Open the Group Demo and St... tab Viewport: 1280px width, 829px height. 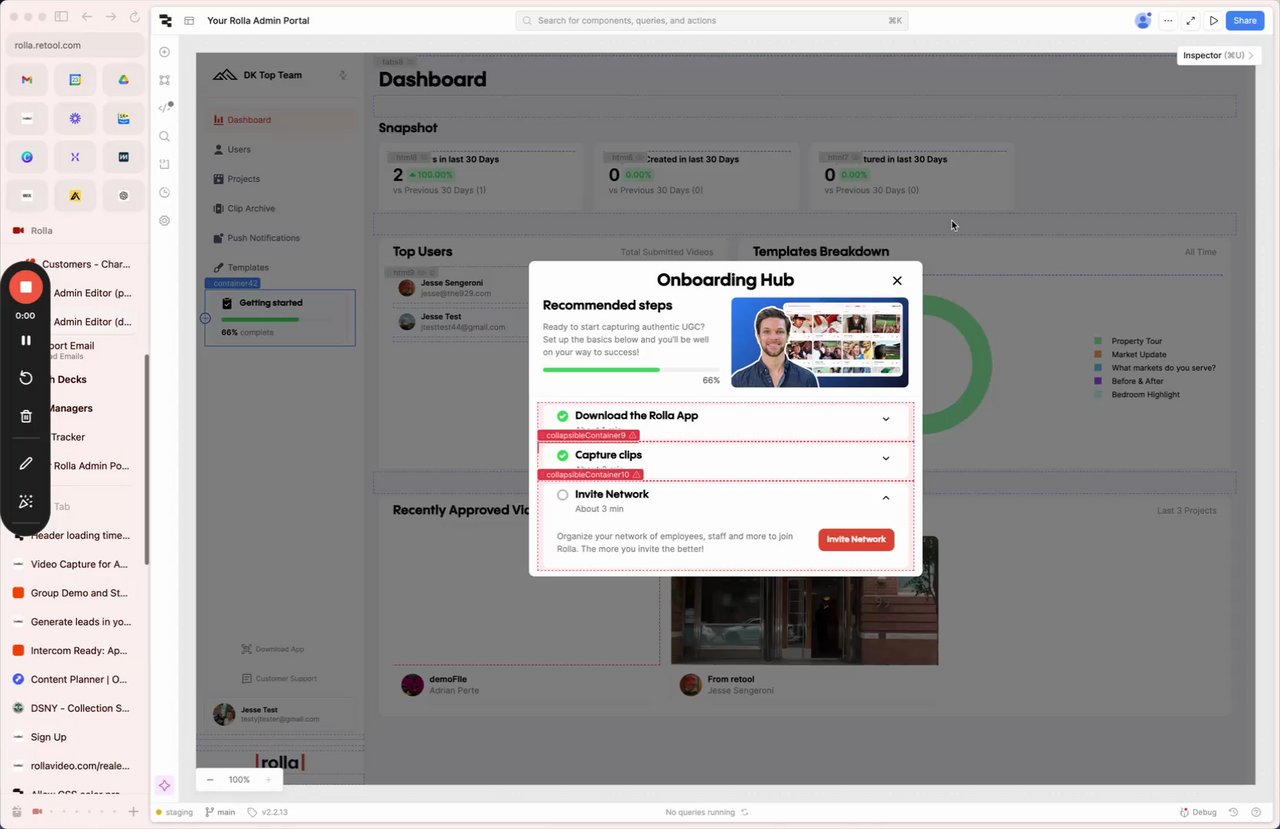75,593
